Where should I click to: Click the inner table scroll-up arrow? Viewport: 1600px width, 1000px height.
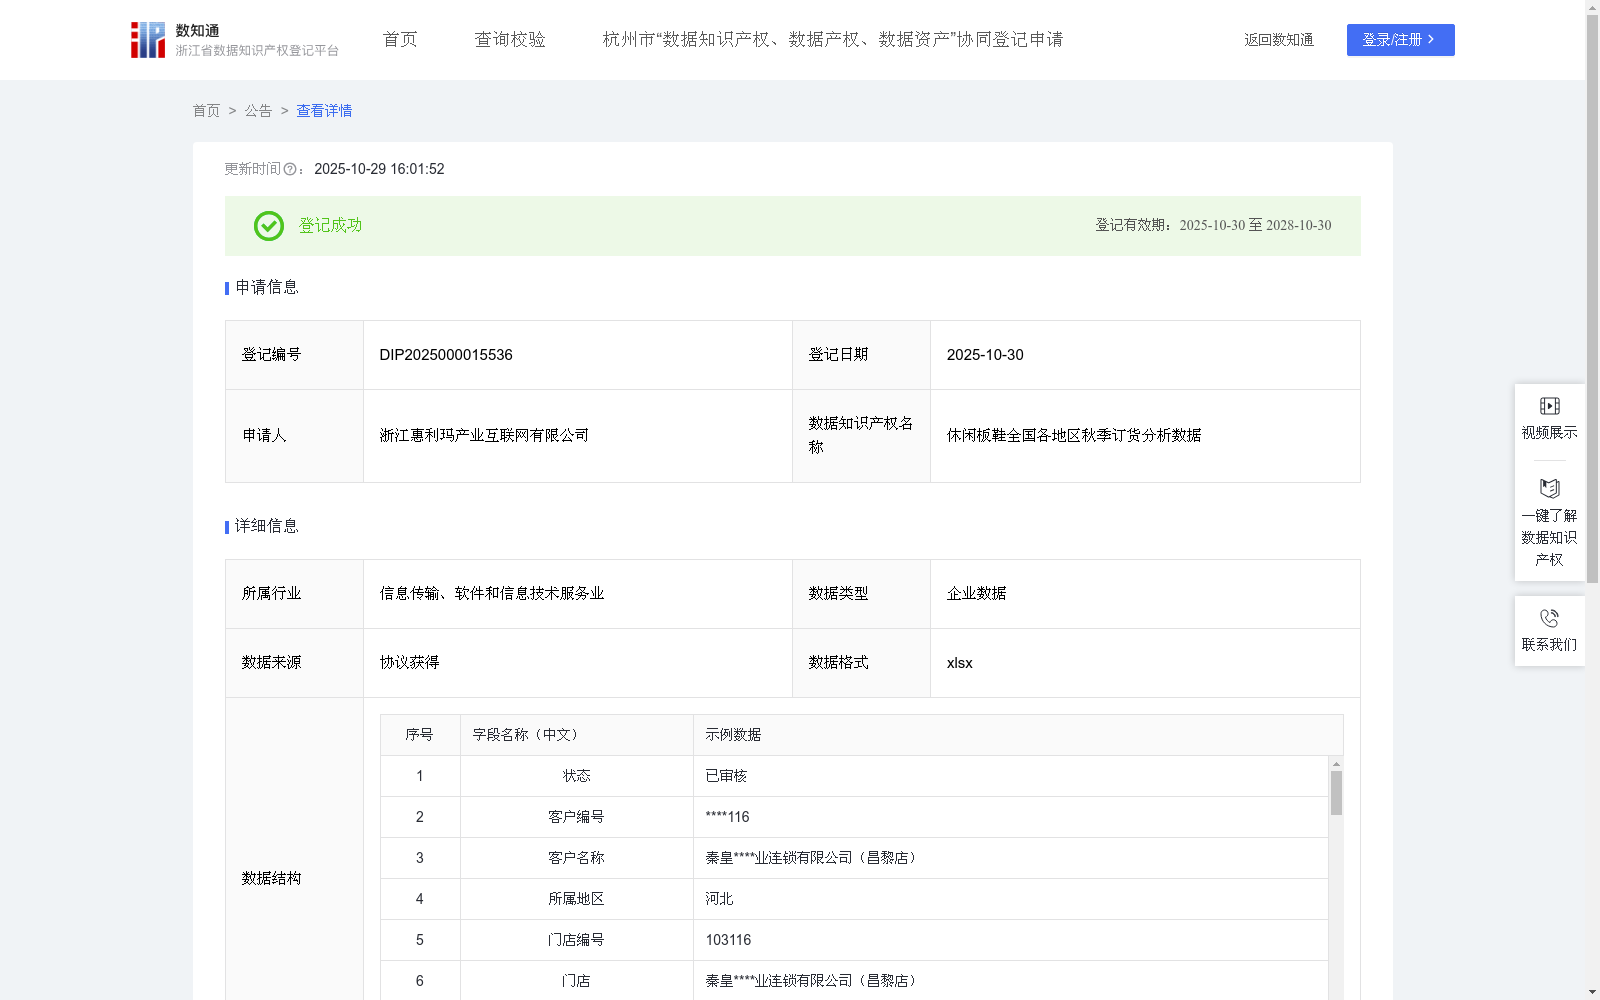1336,764
